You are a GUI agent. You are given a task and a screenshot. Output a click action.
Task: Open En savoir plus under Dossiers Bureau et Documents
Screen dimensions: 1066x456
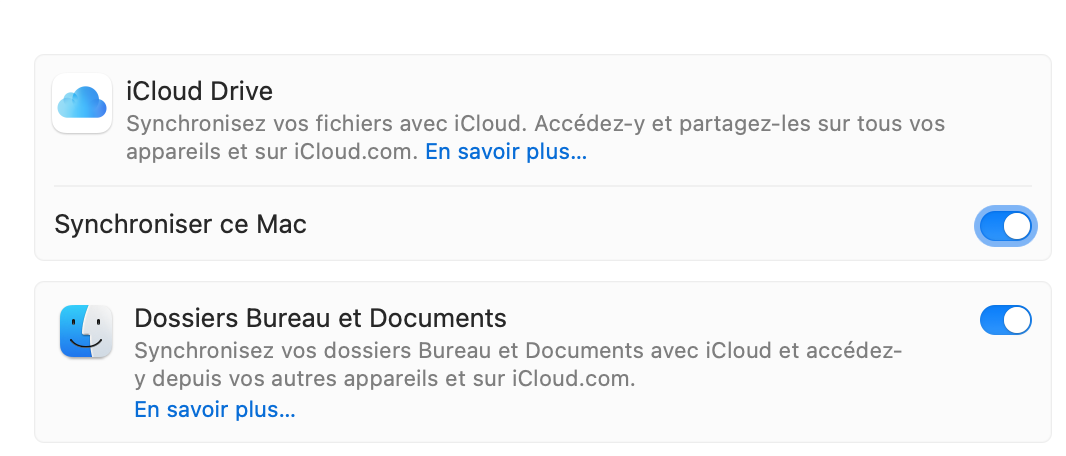215,409
